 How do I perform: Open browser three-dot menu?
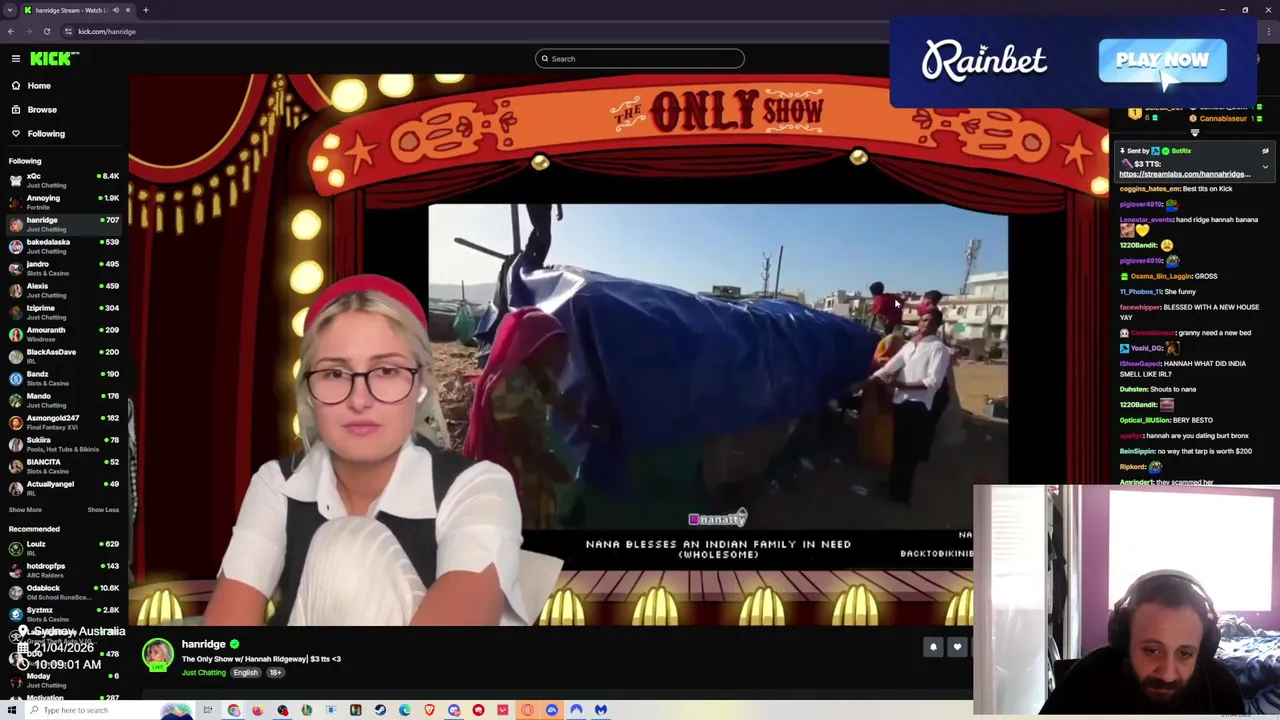click(x=1269, y=32)
